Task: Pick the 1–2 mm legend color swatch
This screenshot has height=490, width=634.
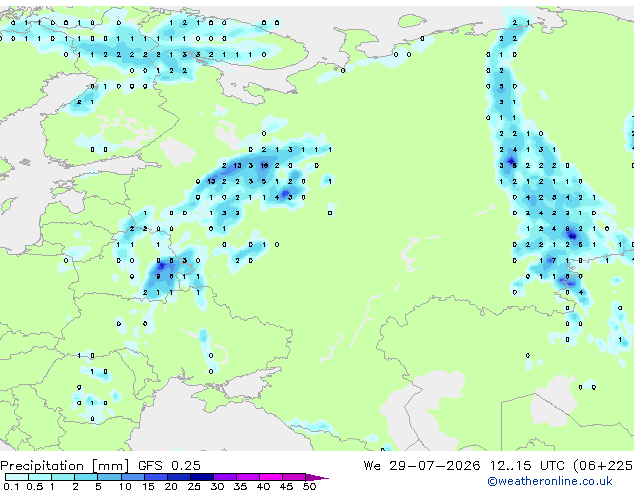Action: [x=63, y=477]
